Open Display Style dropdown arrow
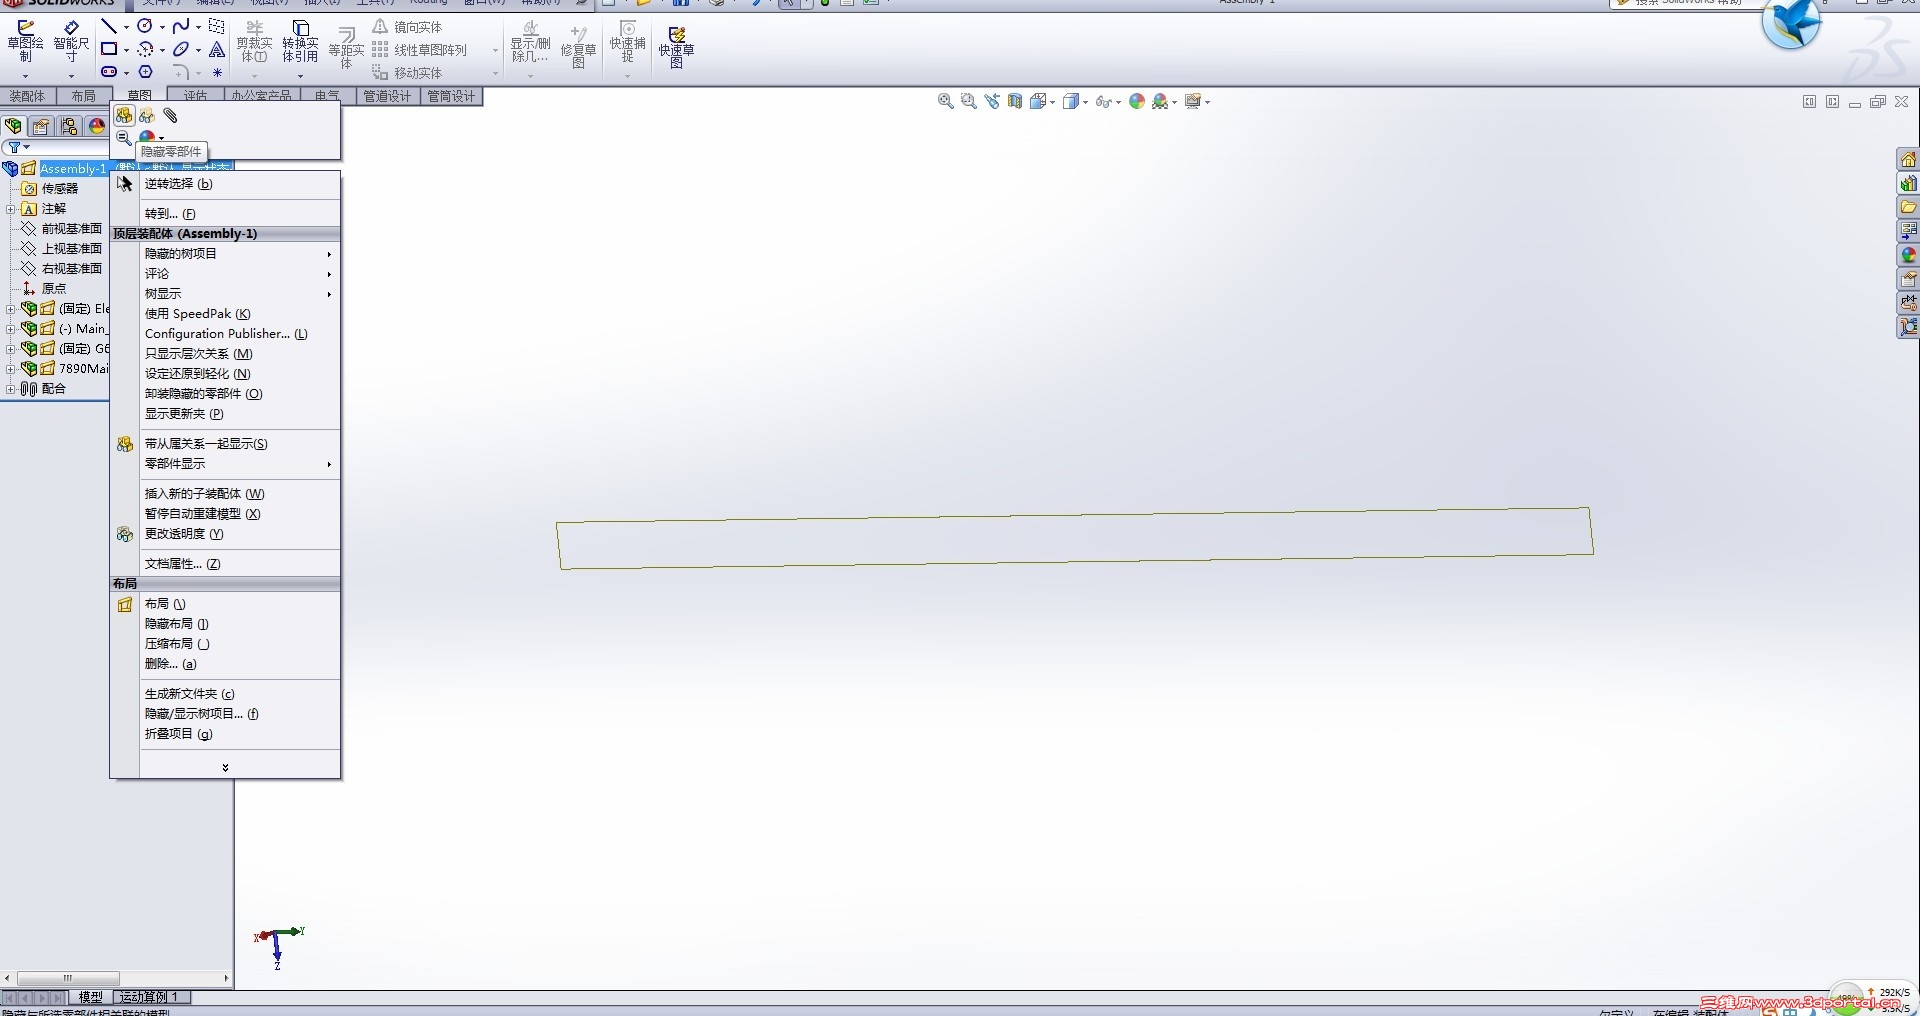Screen dimensions: 1920x1016 coord(1085,102)
